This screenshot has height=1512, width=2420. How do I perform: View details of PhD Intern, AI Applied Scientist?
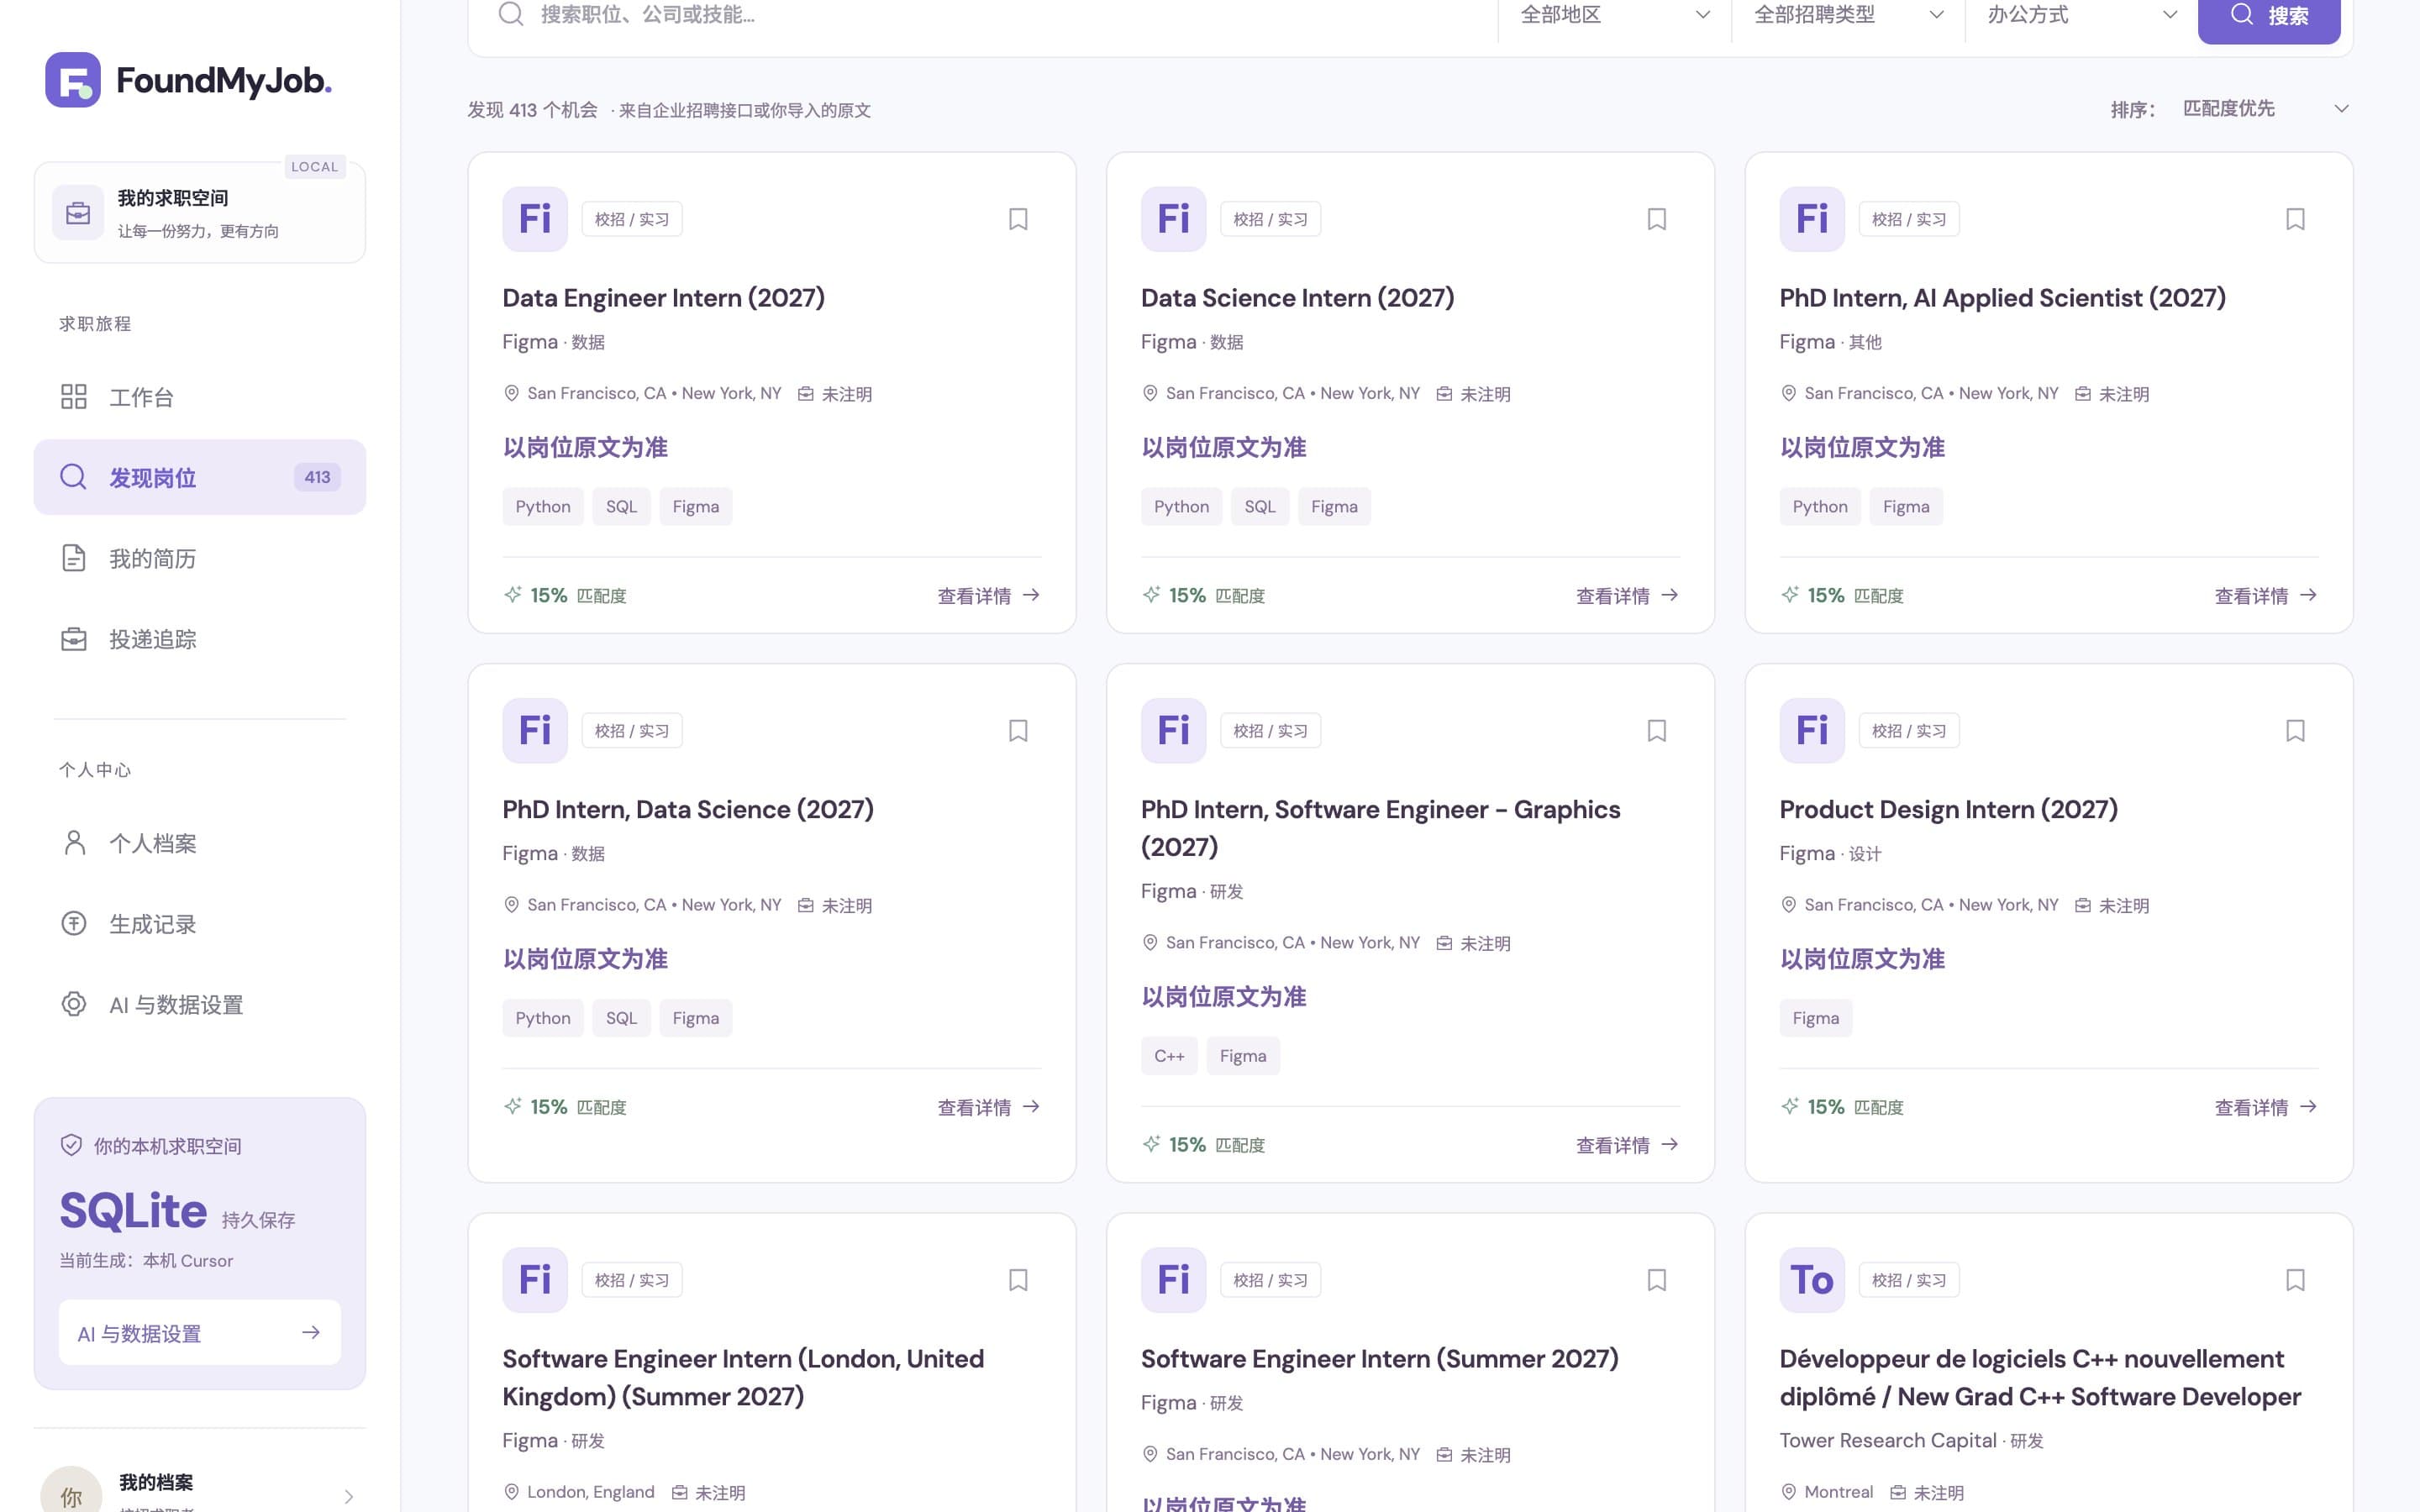tap(2266, 596)
